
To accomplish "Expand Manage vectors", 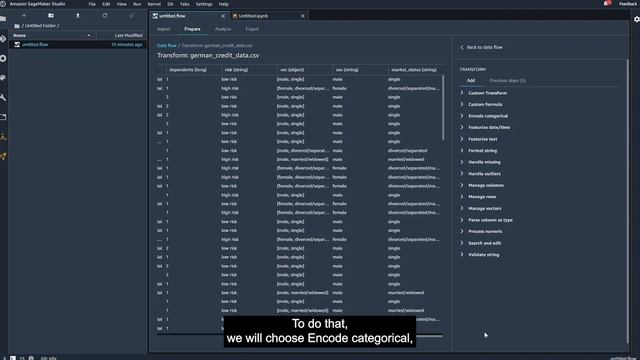I will tap(484, 209).
